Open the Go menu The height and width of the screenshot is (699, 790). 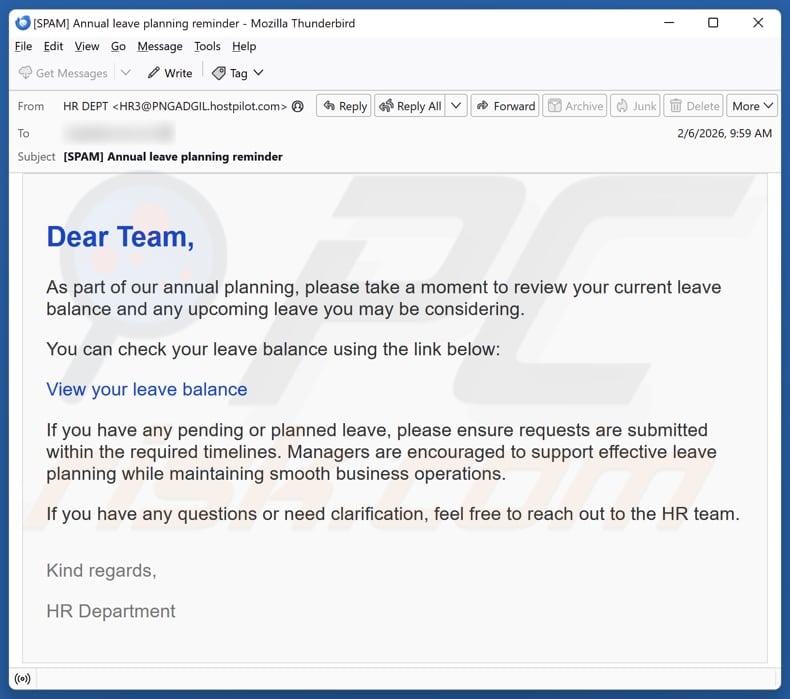click(x=118, y=46)
